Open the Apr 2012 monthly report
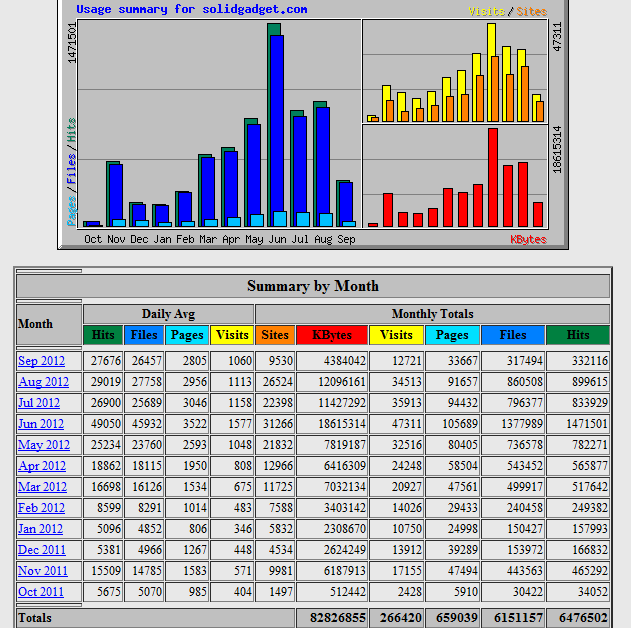The height and width of the screenshot is (628, 631). coord(42,466)
